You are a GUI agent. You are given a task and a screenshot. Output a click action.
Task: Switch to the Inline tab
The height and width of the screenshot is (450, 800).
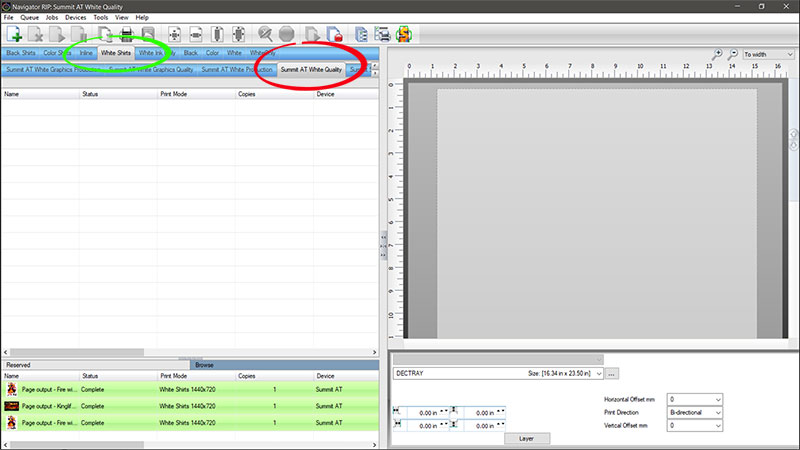pos(86,53)
